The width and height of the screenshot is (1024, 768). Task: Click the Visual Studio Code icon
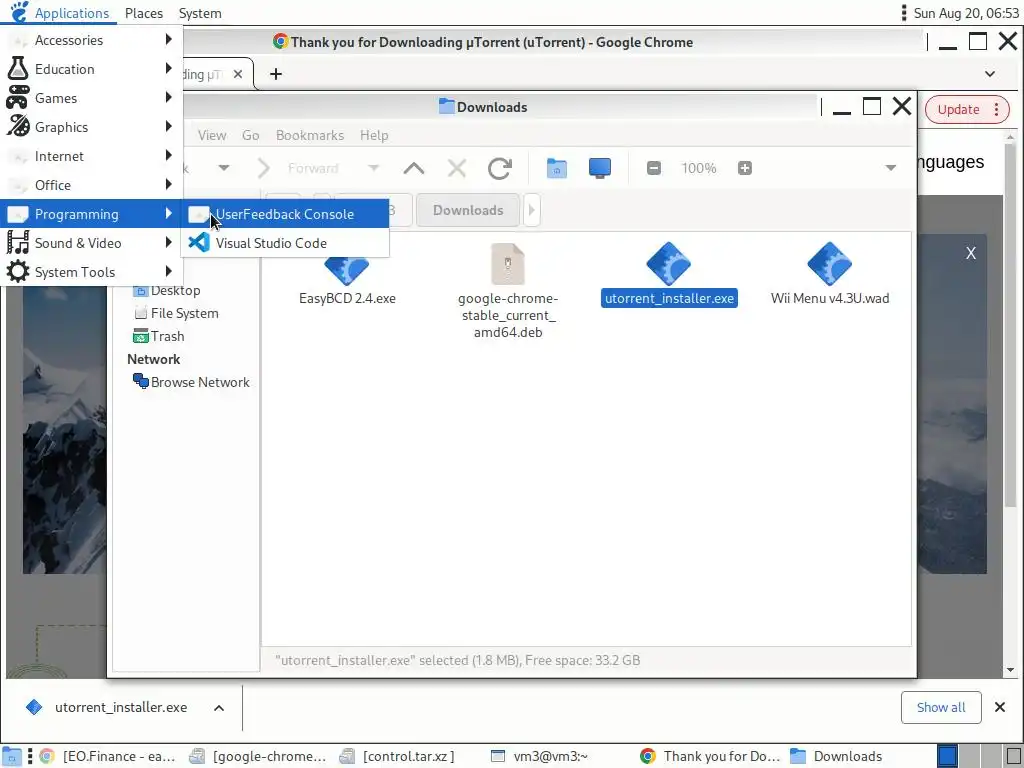click(x=199, y=243)
